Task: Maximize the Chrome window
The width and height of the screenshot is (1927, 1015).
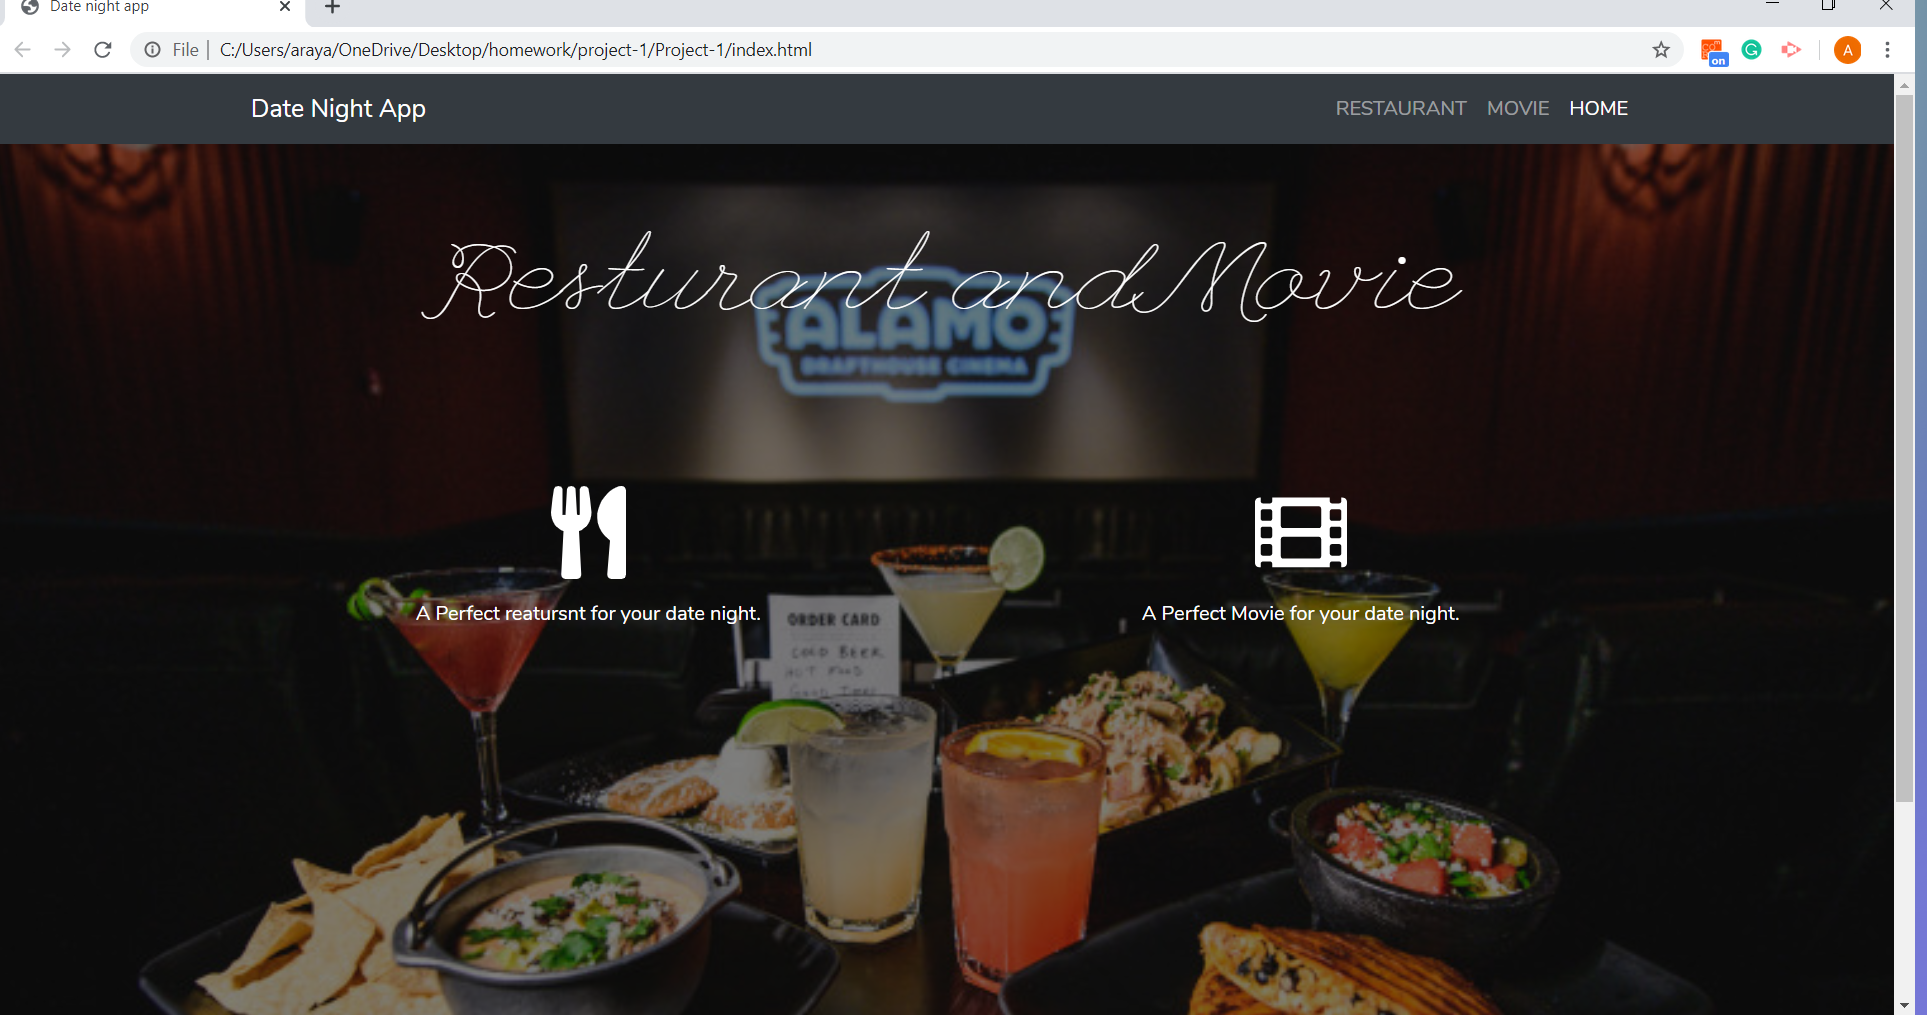Action: click(1828, 5)
